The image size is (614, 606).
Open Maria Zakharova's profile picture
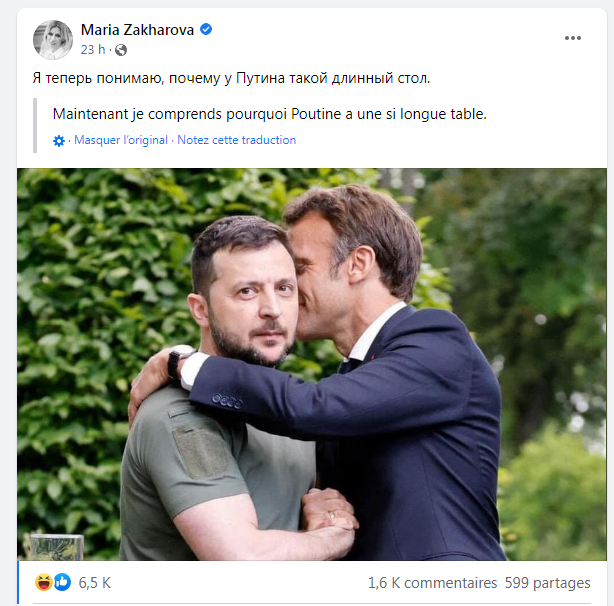pos(53,39)
